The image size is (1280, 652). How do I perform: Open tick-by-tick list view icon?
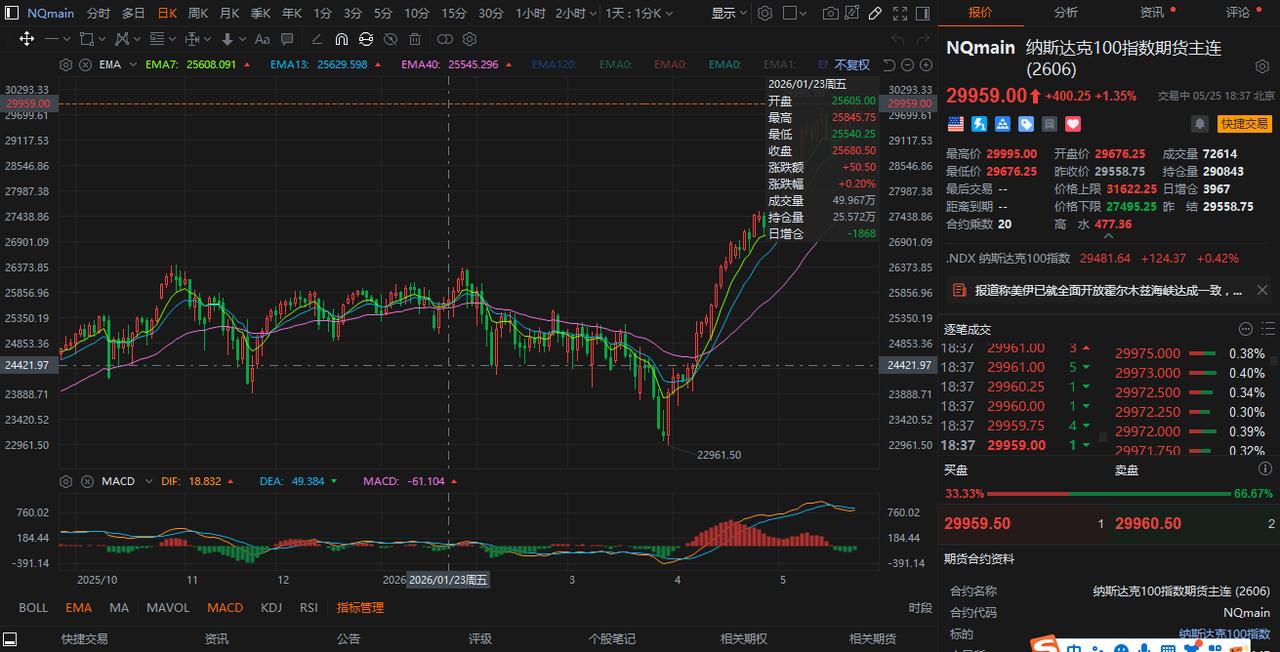click(x=1269, y=329)
